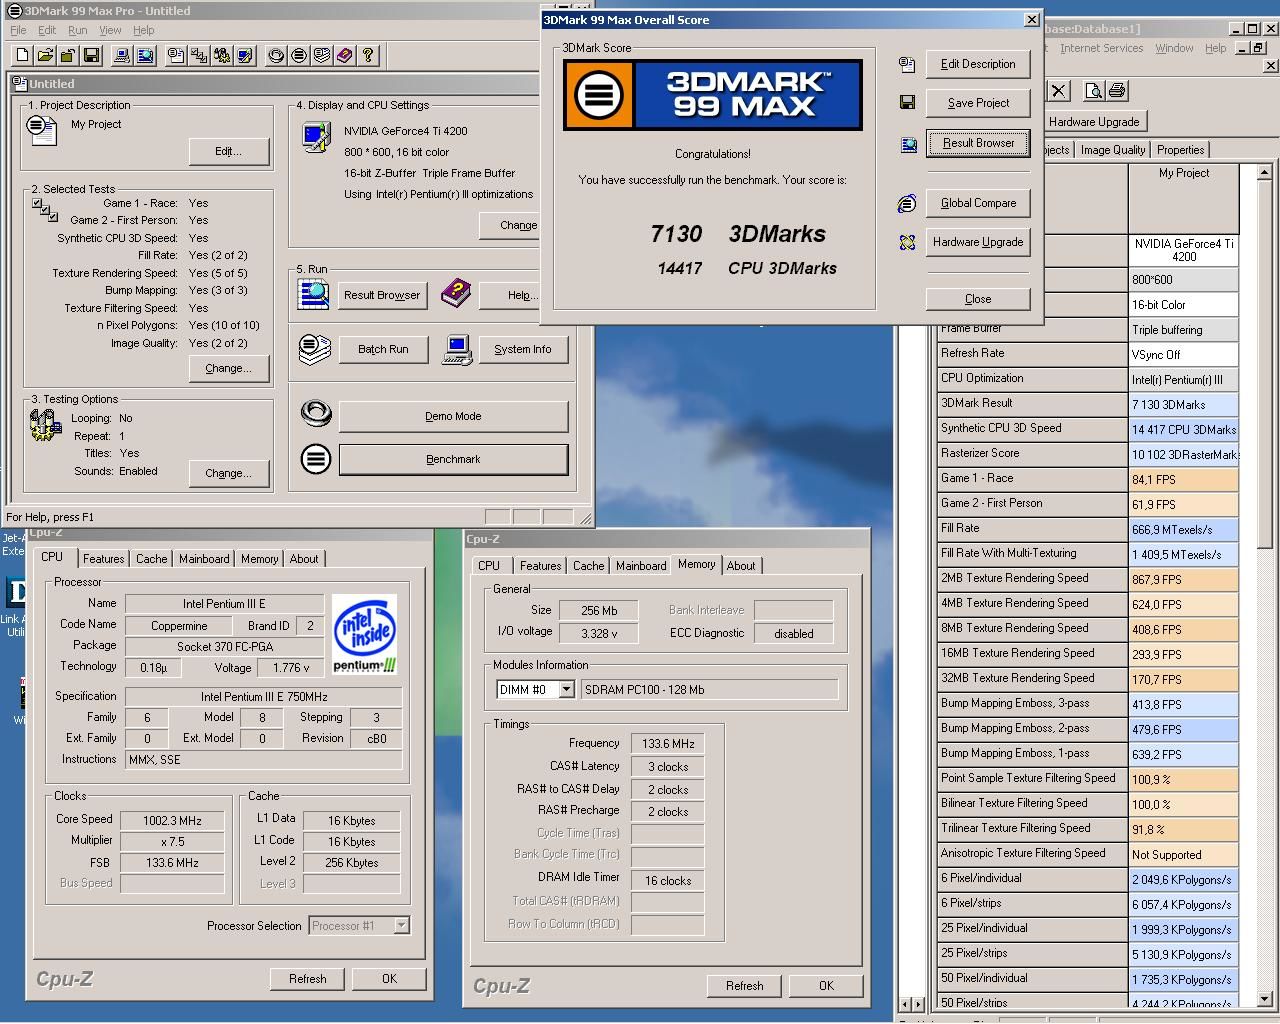Click the icon beside Result Browser in score dialog
Screen dimensions: 1280x1024
[x=908, y=145]
